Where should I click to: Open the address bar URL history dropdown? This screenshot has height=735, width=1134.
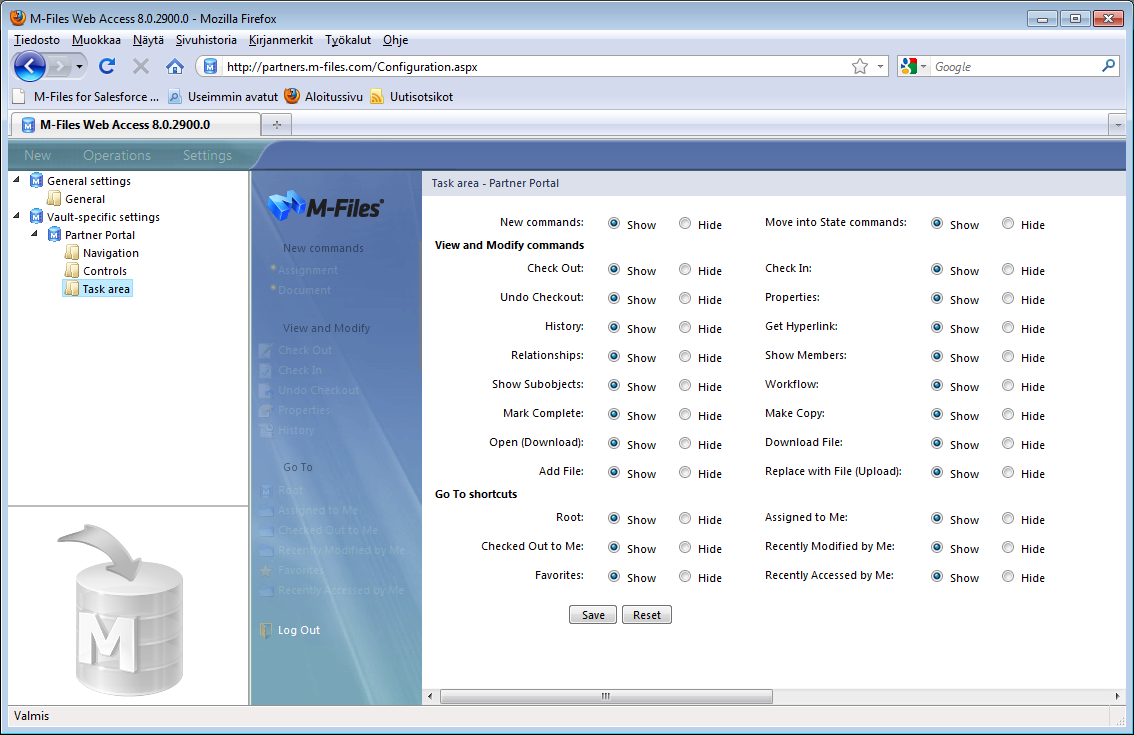click(x=880, y=67)
